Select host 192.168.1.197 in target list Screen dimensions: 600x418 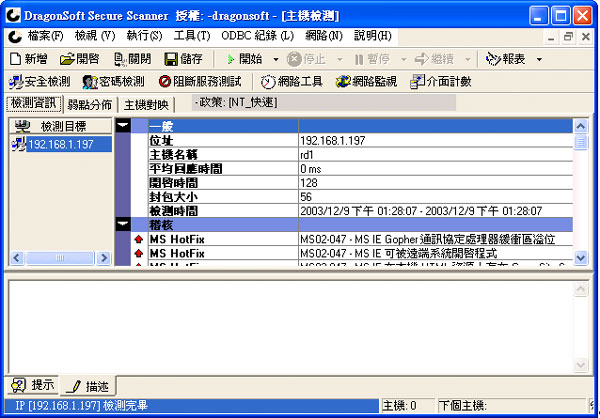(60, 144)
